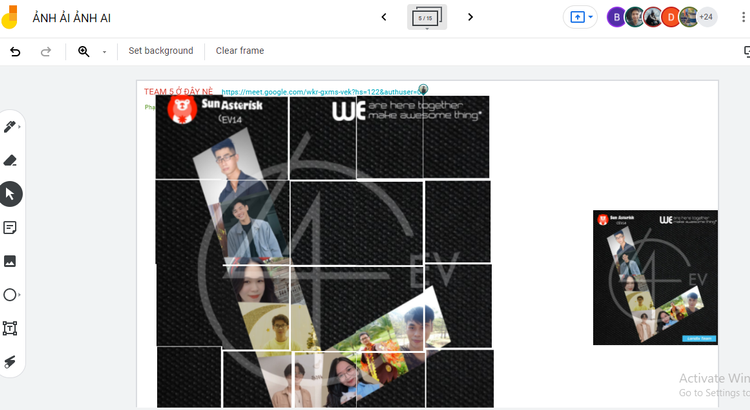Screen dimensions: 750x410
Task: Go to the previous frame
Action: click(x=384, y=17)
